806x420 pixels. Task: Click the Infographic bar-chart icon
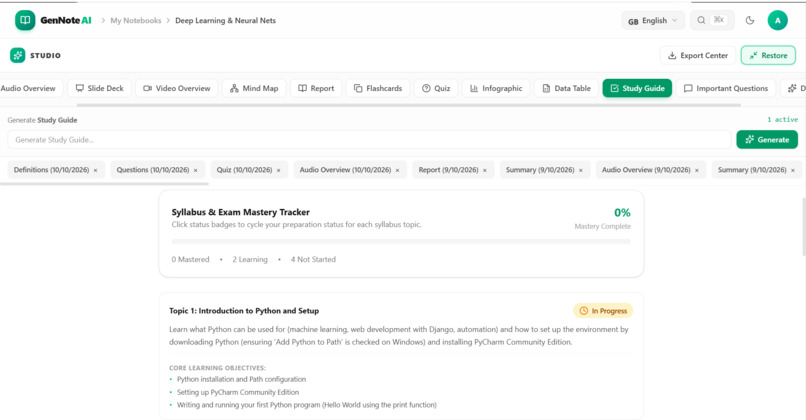tap(474, 88)
